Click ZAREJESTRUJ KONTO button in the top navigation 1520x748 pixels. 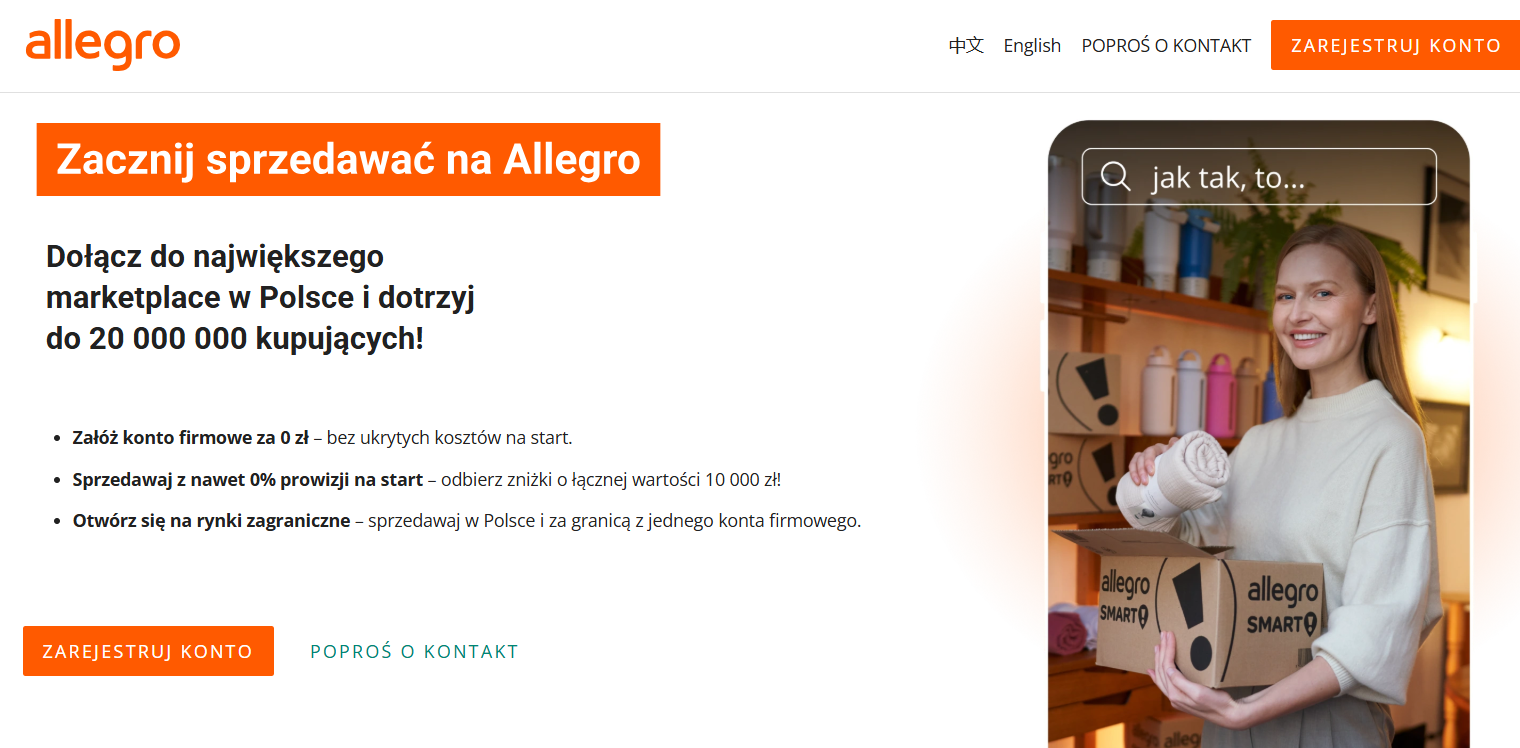1395,45
